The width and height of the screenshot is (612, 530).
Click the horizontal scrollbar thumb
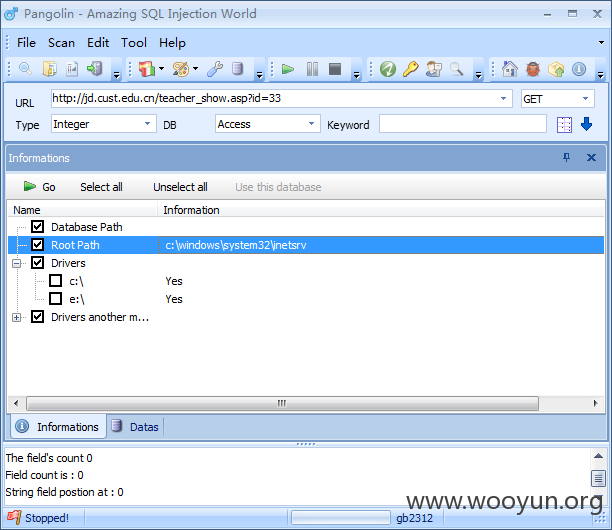click(282, 403)
